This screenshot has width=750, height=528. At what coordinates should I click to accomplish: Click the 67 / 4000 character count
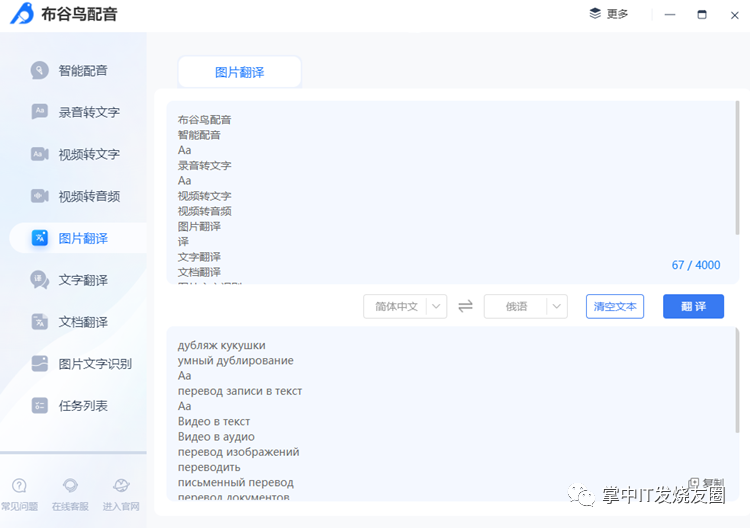point(696,265)
